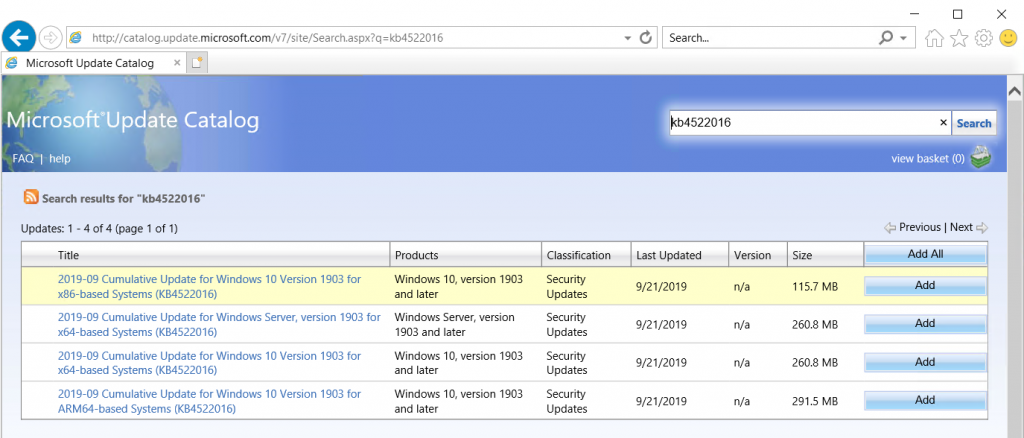Click the browser Forward arrow button
This screenshot has height=438, width=1024.
[x=50, y=37]
